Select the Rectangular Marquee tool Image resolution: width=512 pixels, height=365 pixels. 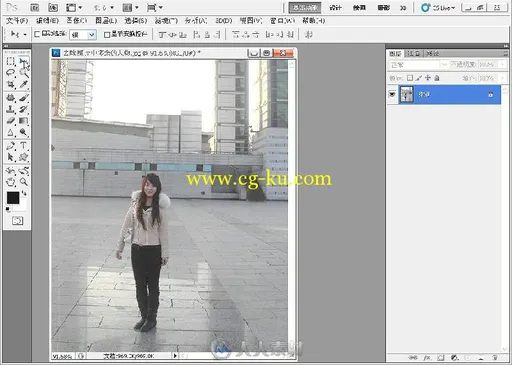[x=11, y=61]
